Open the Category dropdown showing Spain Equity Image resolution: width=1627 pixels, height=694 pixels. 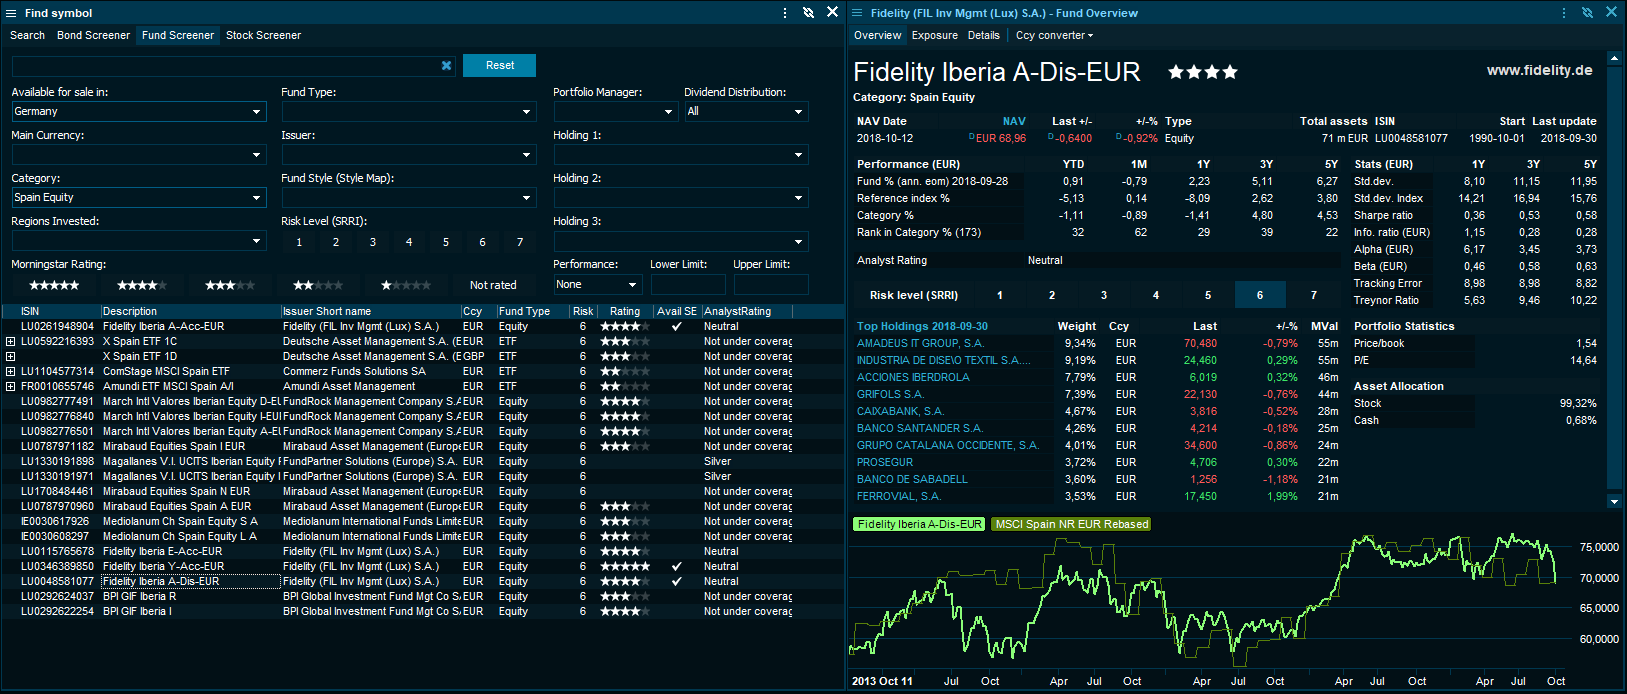(139, 198)
